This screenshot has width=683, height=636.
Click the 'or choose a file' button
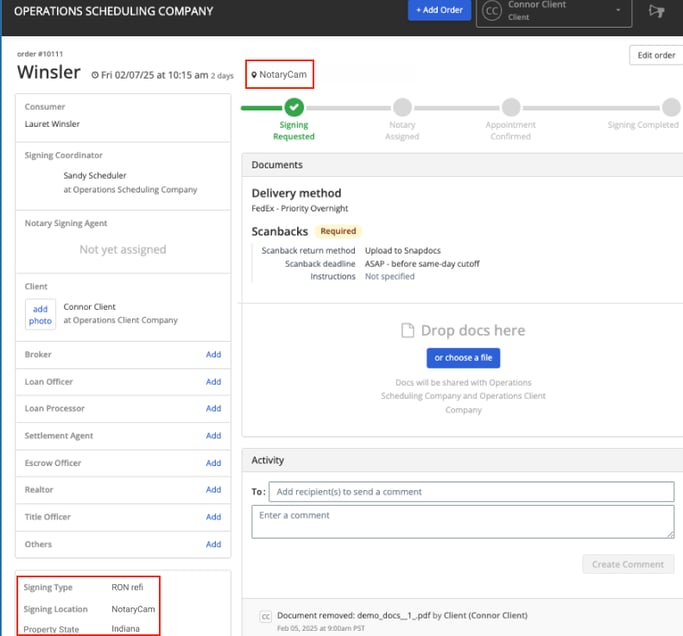click(463, 358)
